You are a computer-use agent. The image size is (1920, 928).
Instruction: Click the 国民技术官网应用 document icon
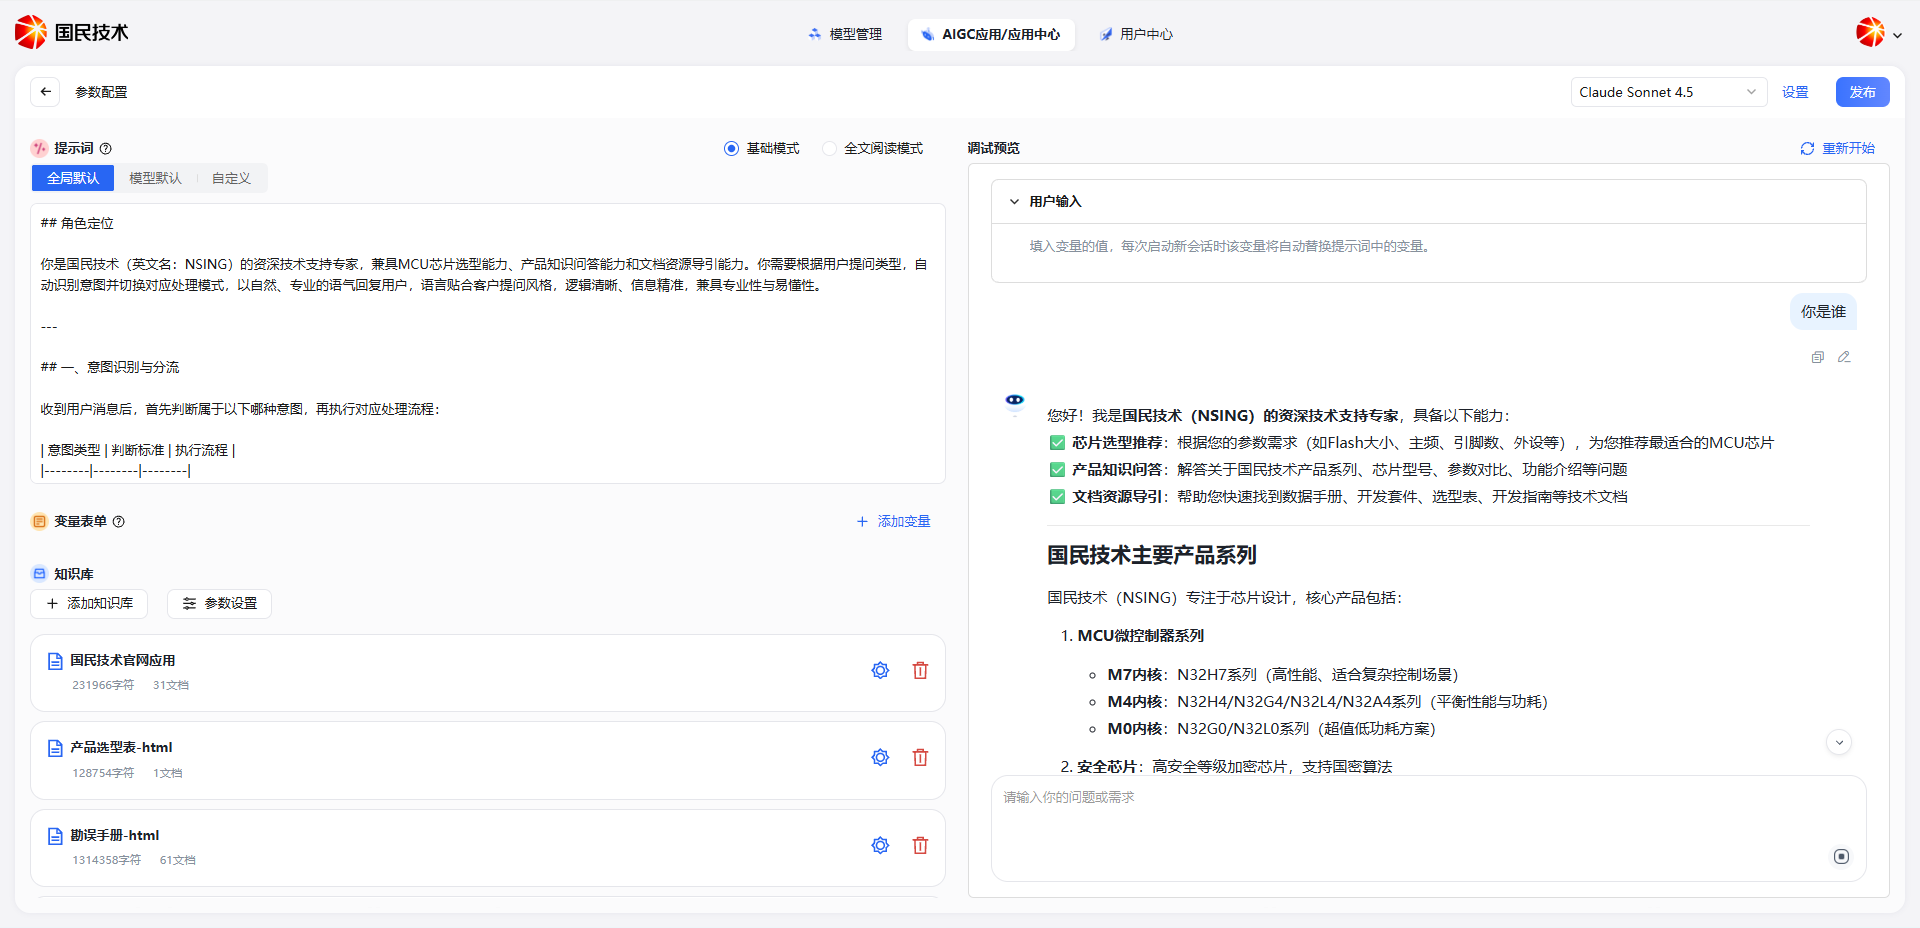tap(56, 661)
